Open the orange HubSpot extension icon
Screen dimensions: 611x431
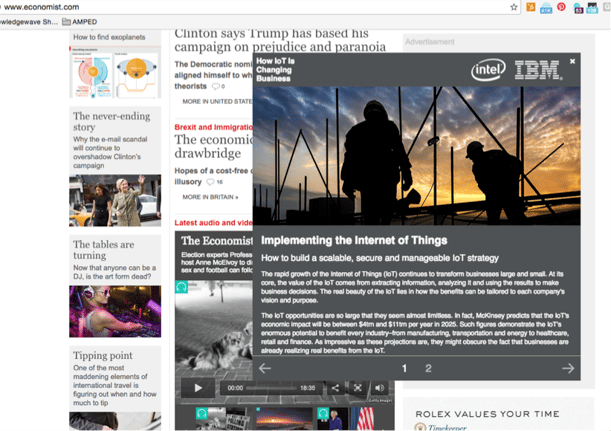pos(530,7)
